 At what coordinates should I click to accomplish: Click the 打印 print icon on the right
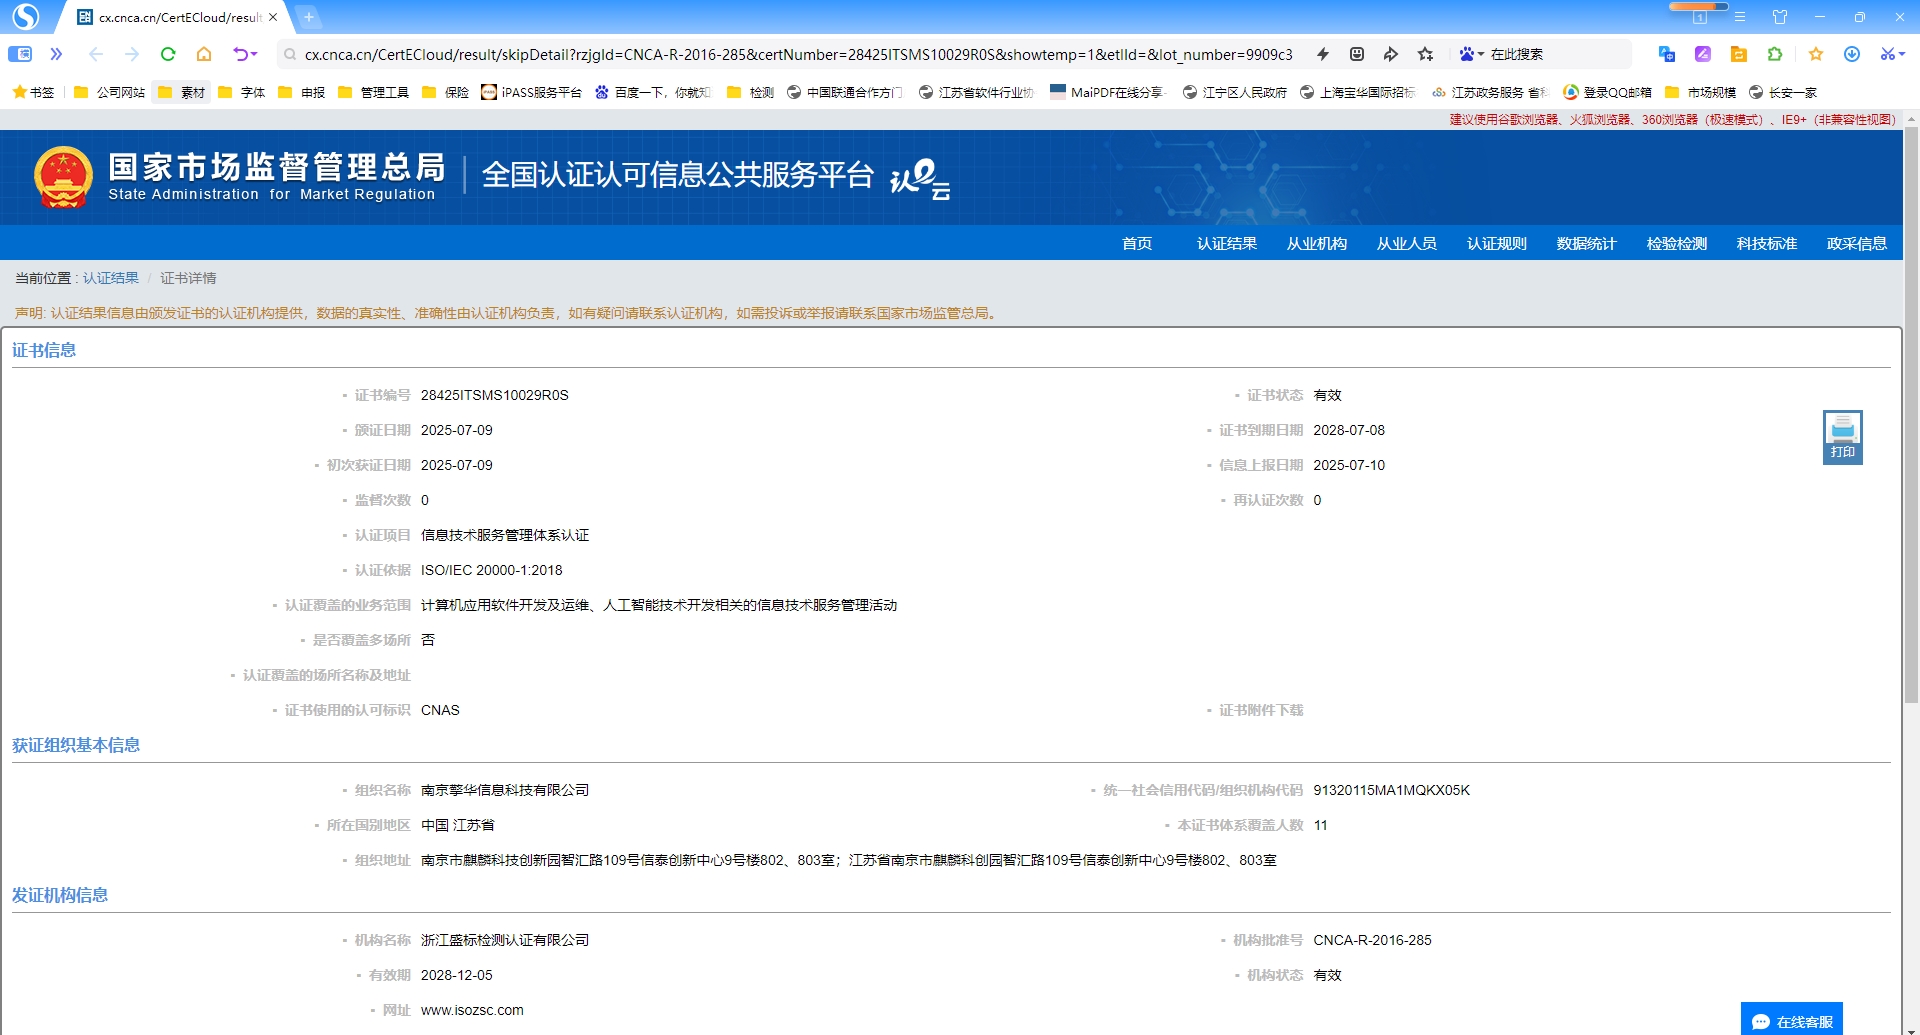click(x=1842, y=436)
